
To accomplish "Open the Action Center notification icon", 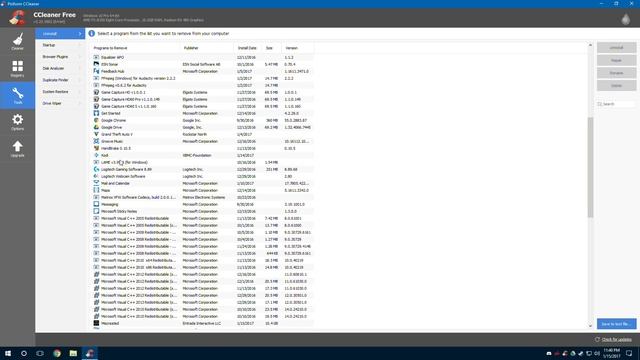I will (x=629, y=353).
